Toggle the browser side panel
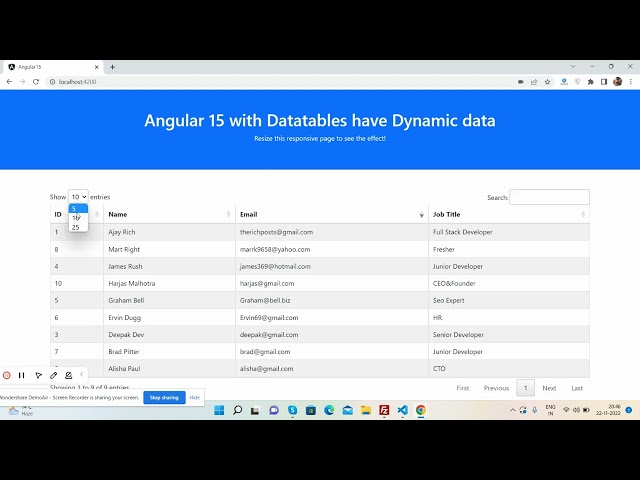Screen dimensions: 640x480 [x=604, y=82]
